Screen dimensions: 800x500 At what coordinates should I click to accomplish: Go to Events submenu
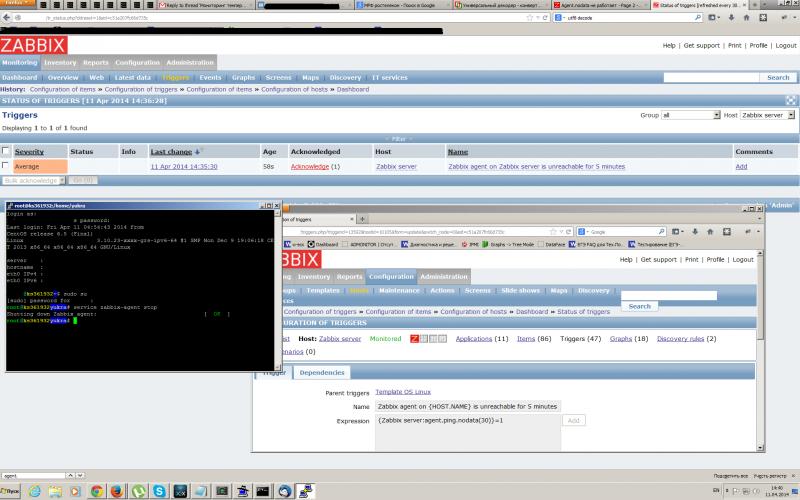[x=210, y=78]
